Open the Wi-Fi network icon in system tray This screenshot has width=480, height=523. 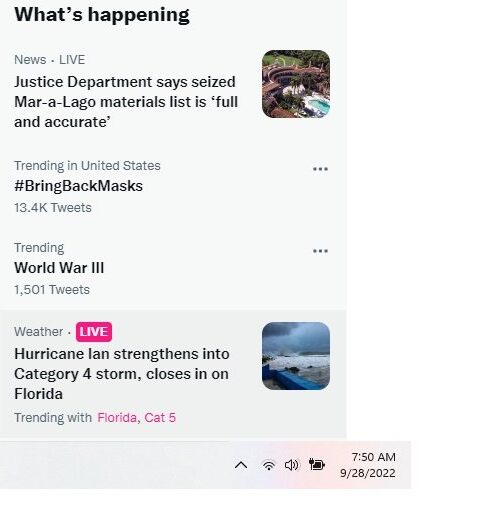(269, 465)
